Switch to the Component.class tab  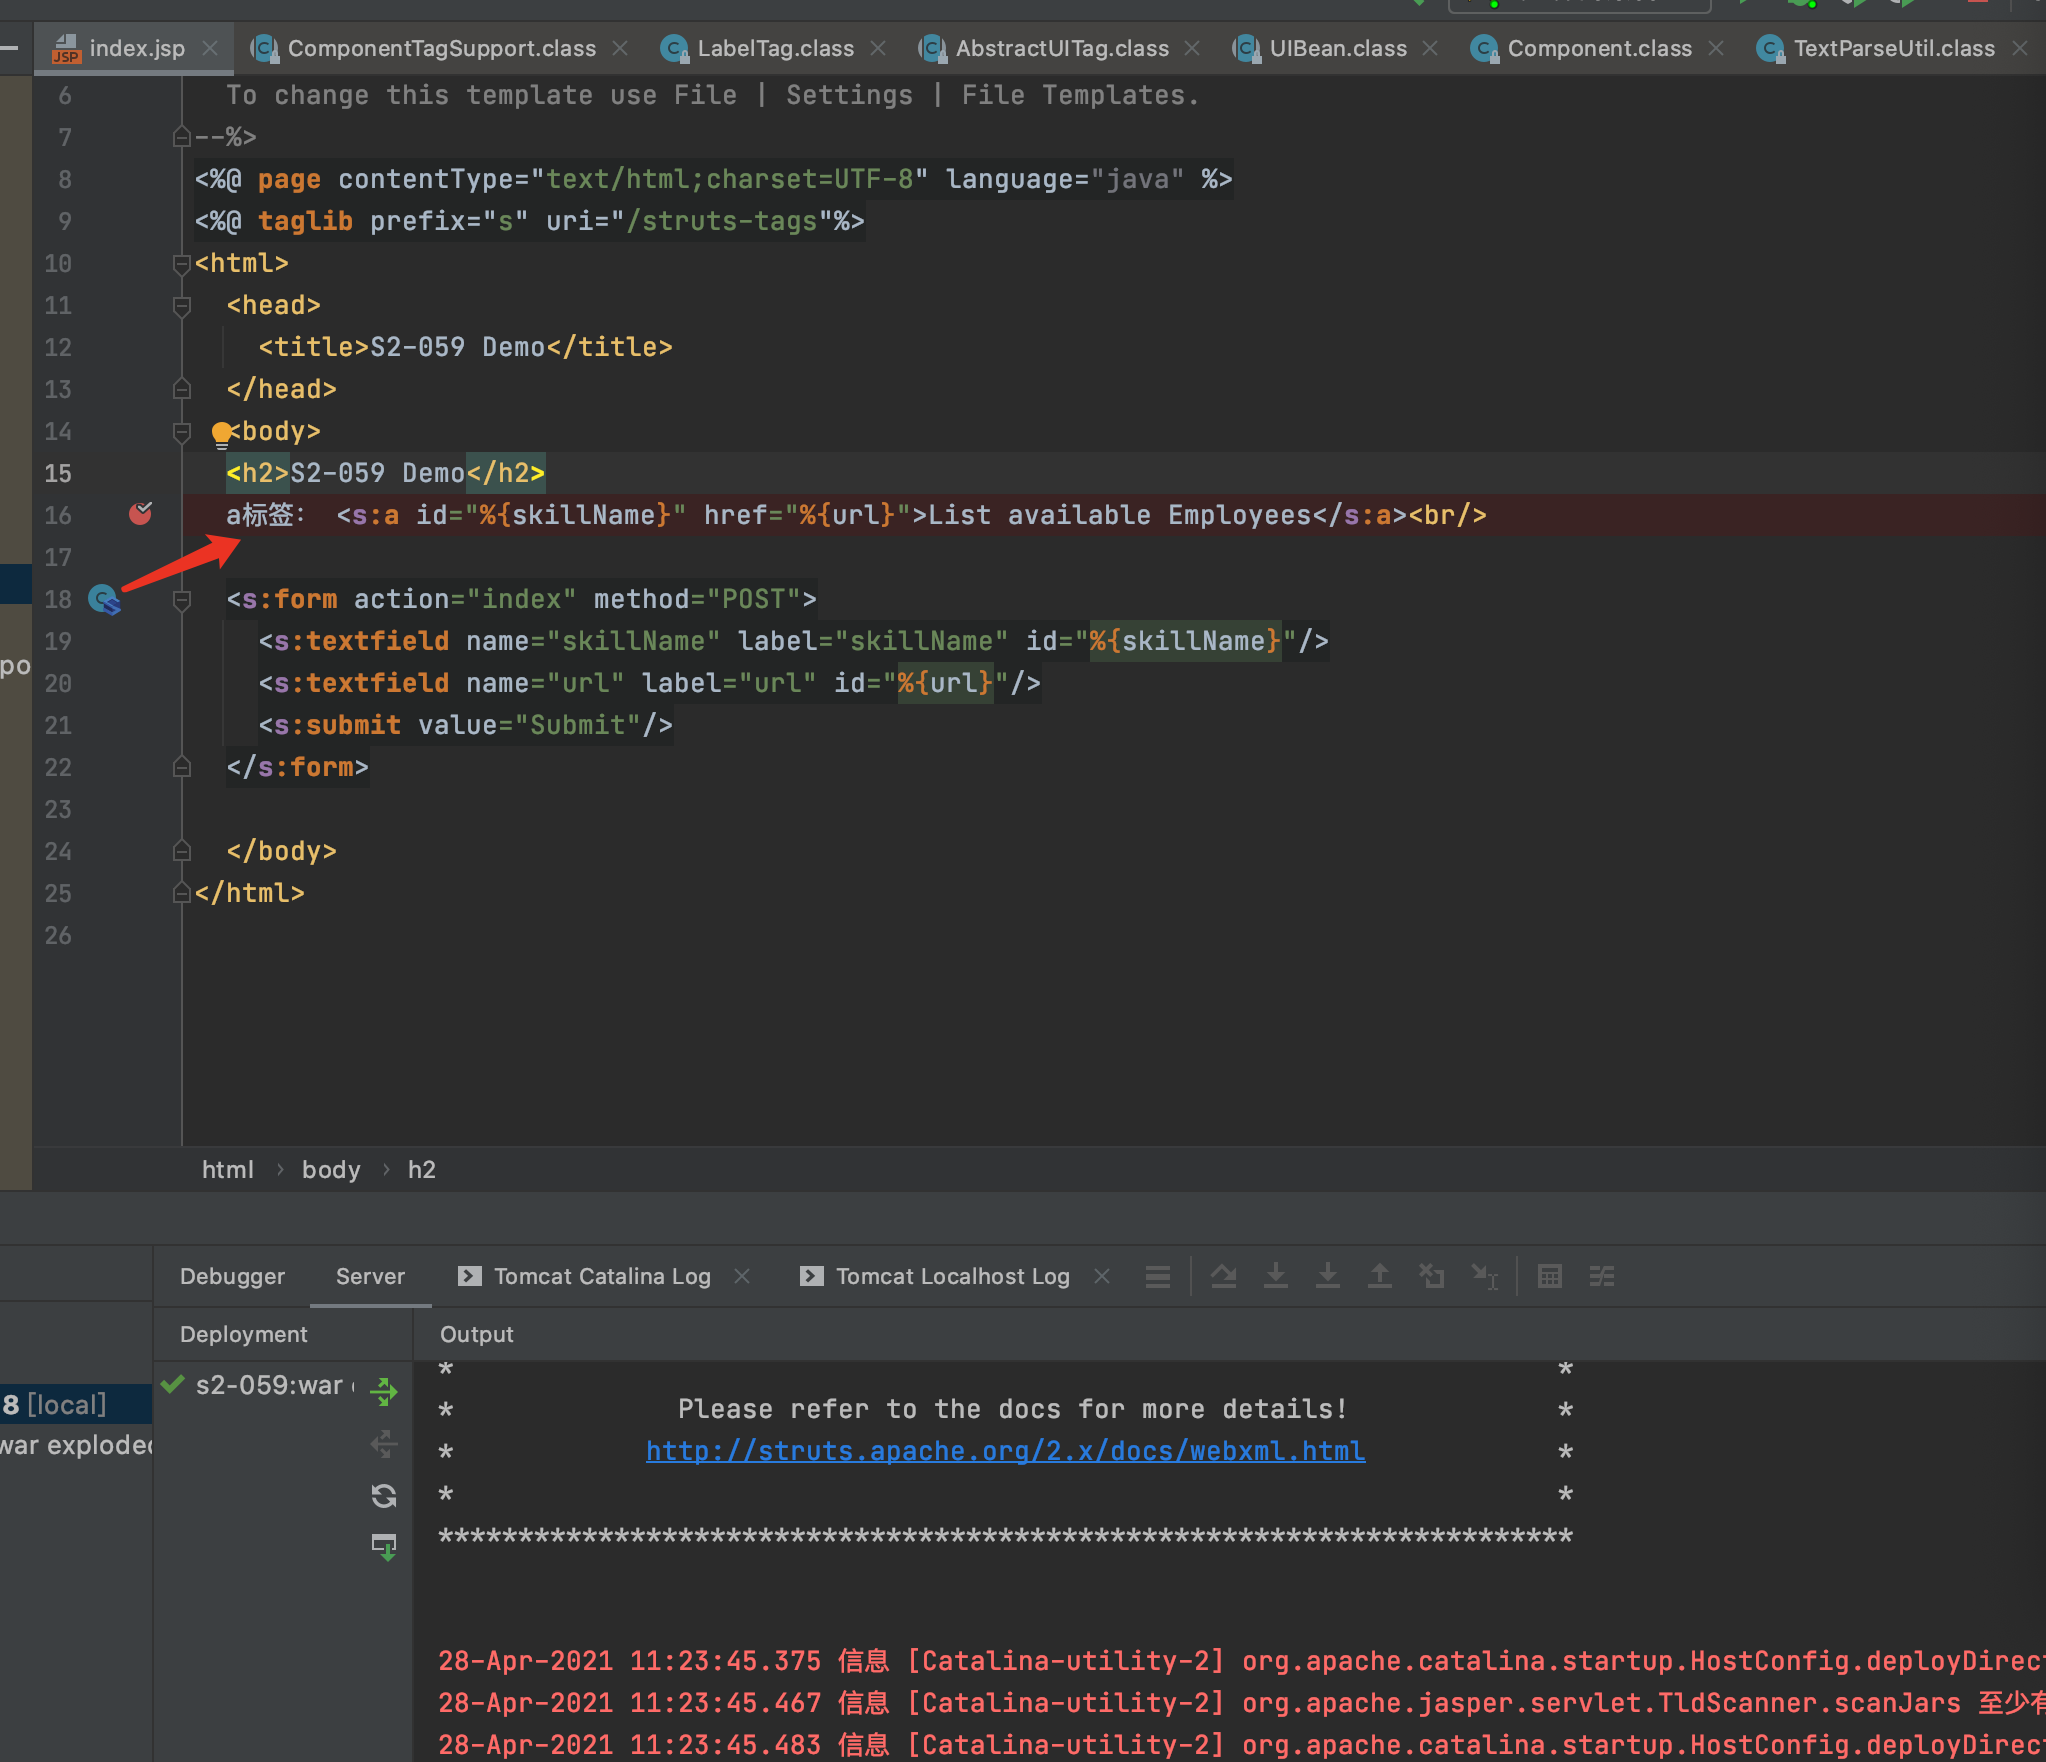click(x=1599, y=48)
